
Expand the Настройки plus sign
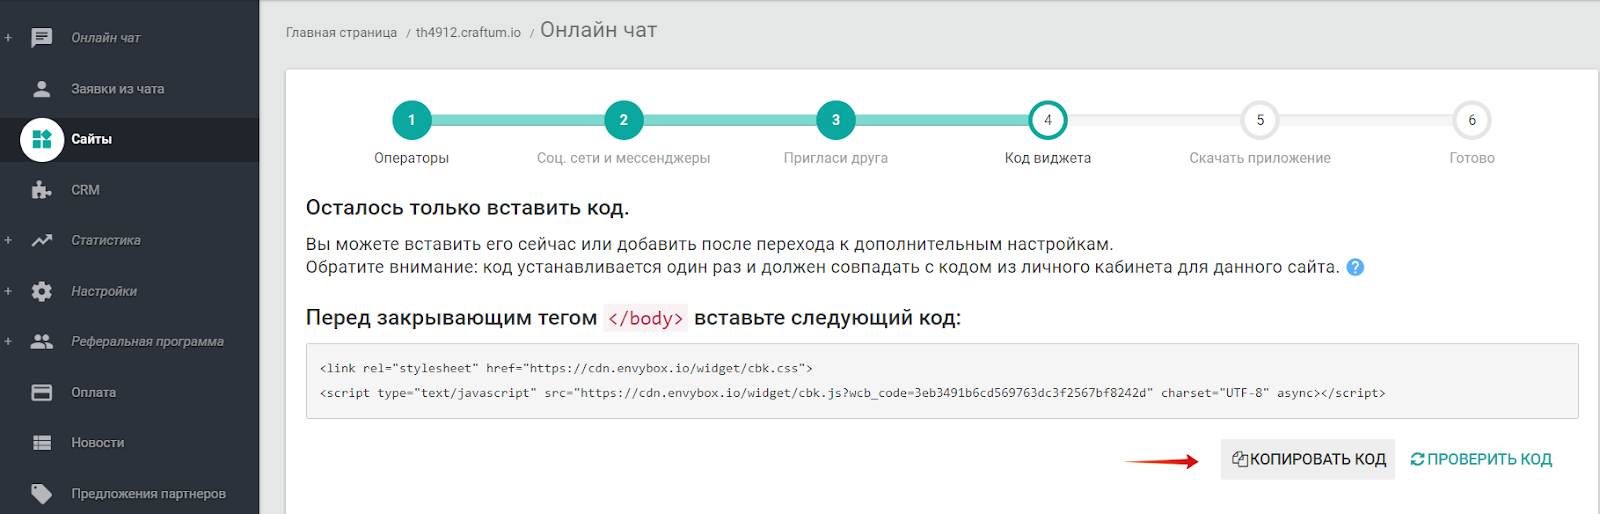point(8,291)
